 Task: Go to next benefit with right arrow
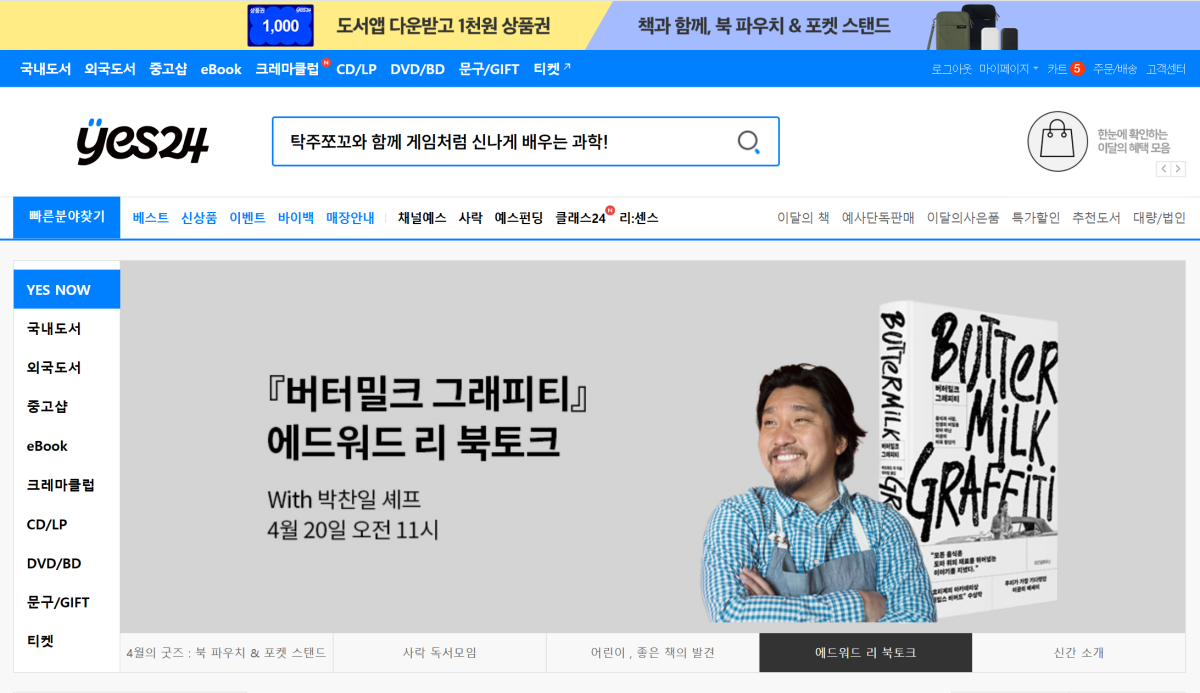pos(1178,169)
